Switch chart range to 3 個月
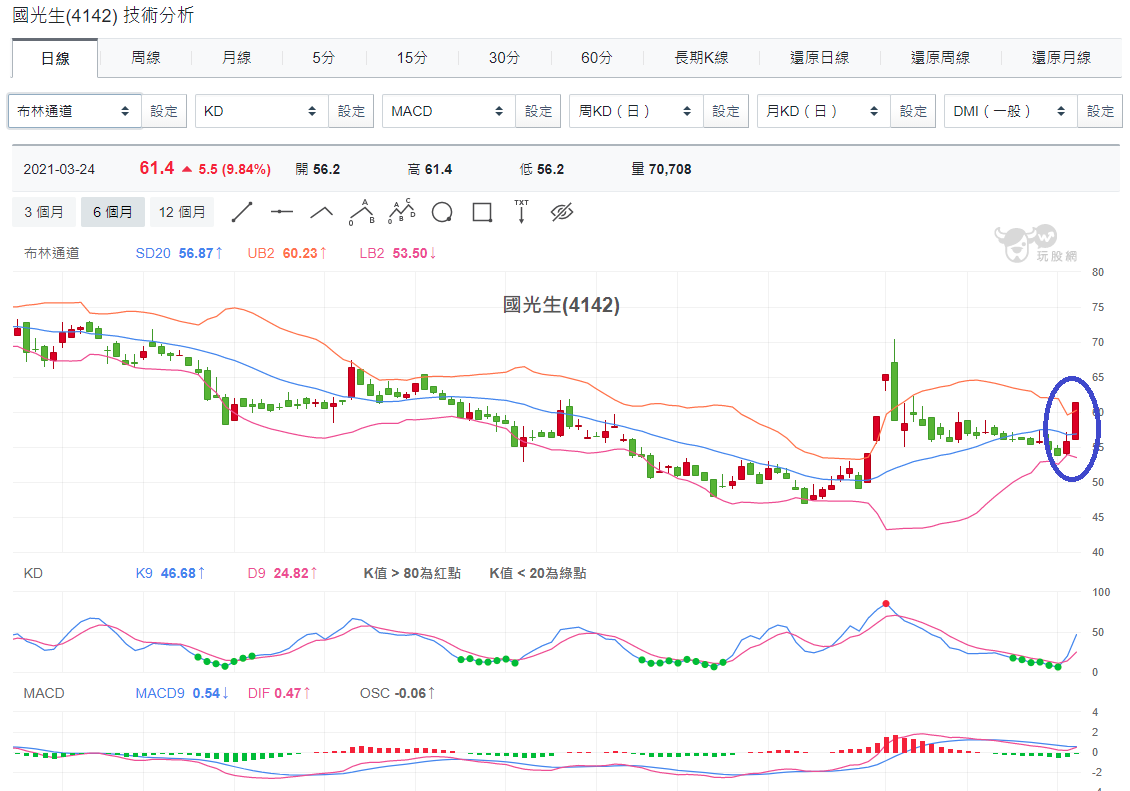The image size is (1130, 791). pos(44,212)
